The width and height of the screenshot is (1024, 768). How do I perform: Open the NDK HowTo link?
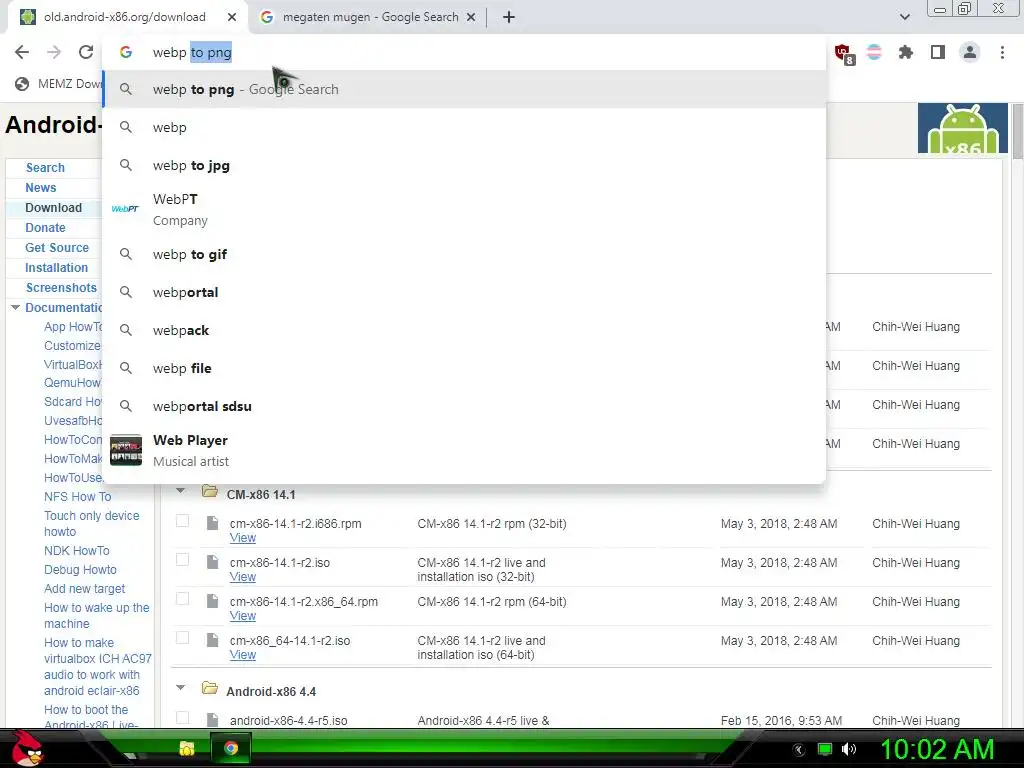(76, 551)
